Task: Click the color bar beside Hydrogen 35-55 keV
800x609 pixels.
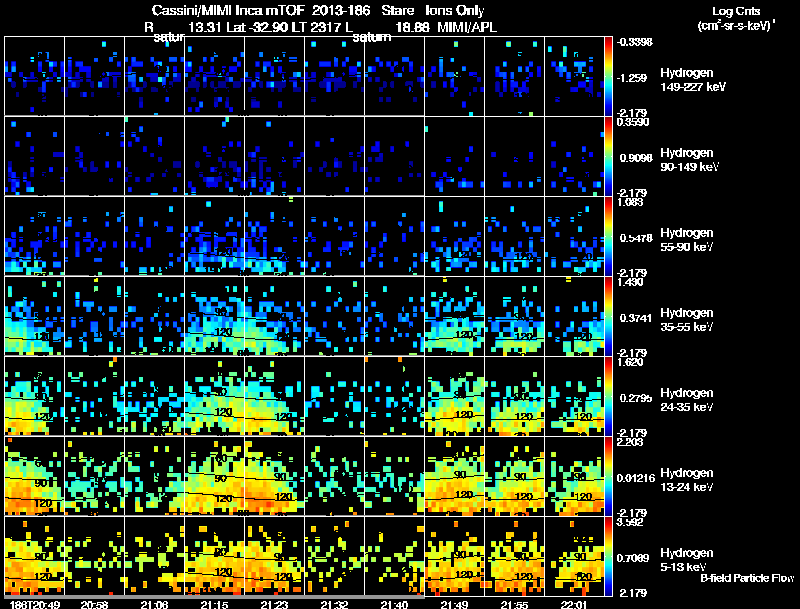Action: pos(608,316)
